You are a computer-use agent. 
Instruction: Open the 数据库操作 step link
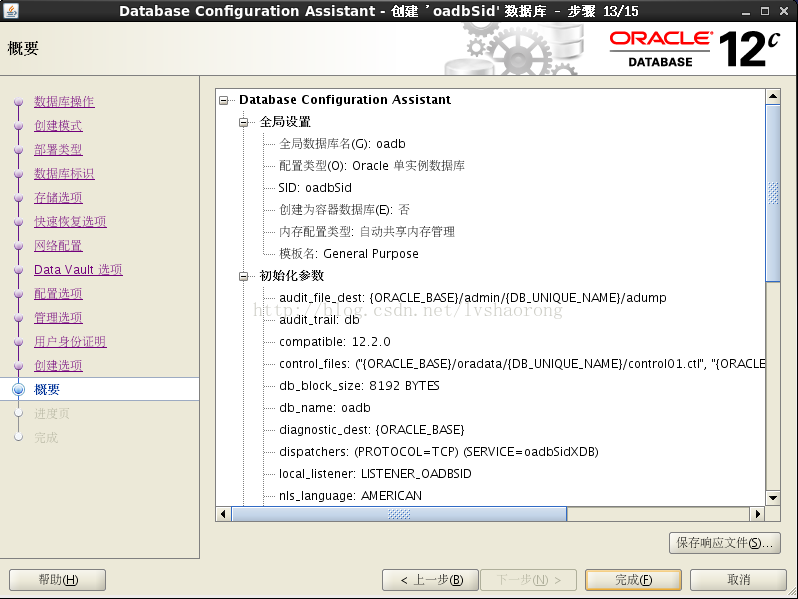[64, 102]
